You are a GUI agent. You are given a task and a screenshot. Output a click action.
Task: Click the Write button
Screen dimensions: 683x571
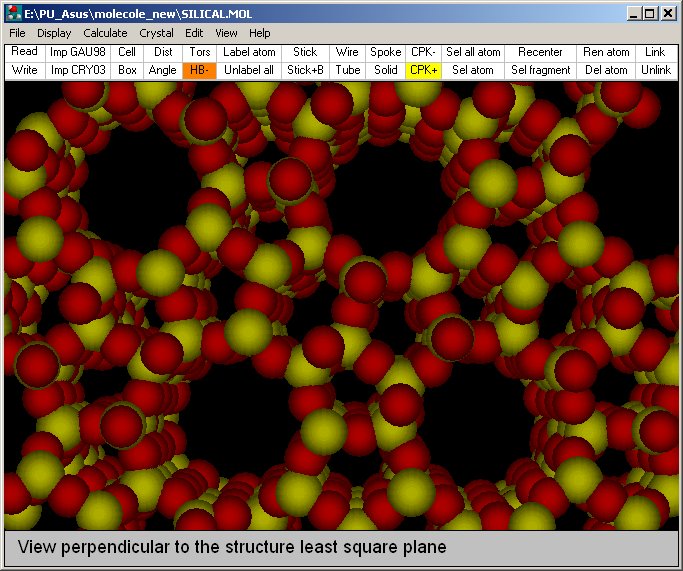point(24,70)
